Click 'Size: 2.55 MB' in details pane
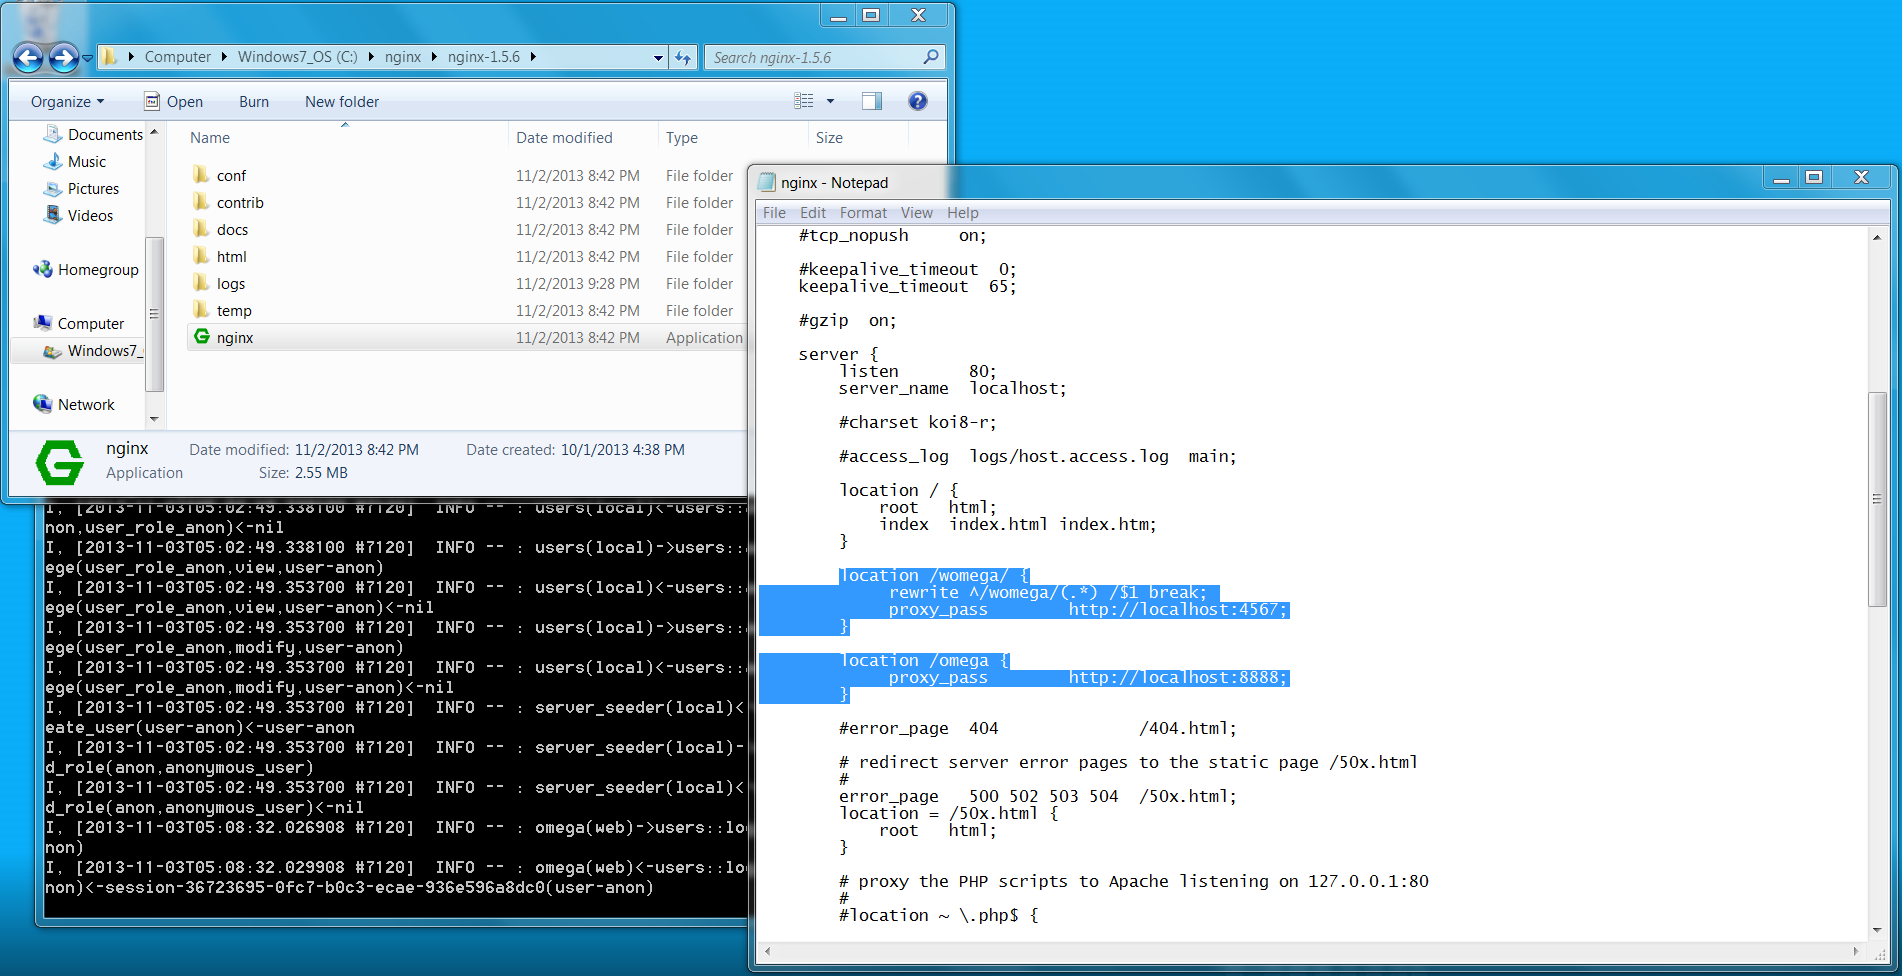The width and height of the screenshot is (1902, 976). point(303,473)
